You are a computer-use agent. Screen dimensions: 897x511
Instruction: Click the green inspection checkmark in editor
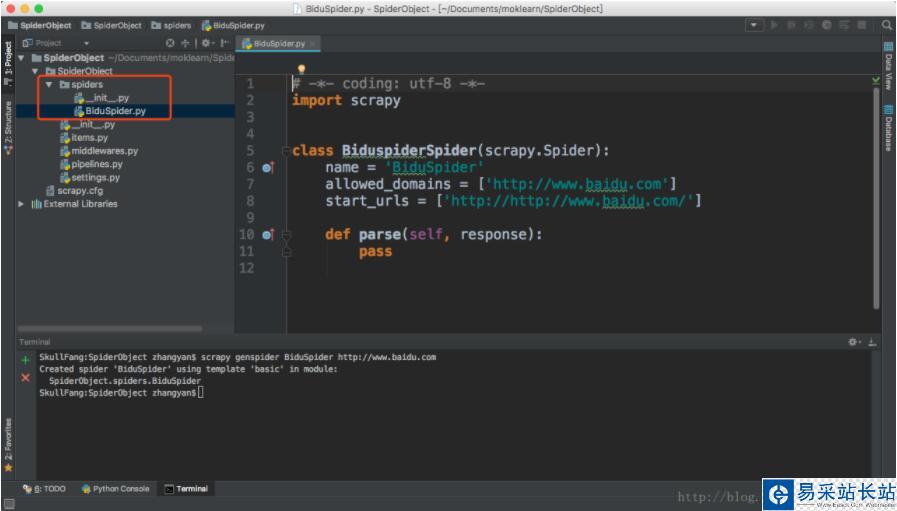[x=876, y=81]
